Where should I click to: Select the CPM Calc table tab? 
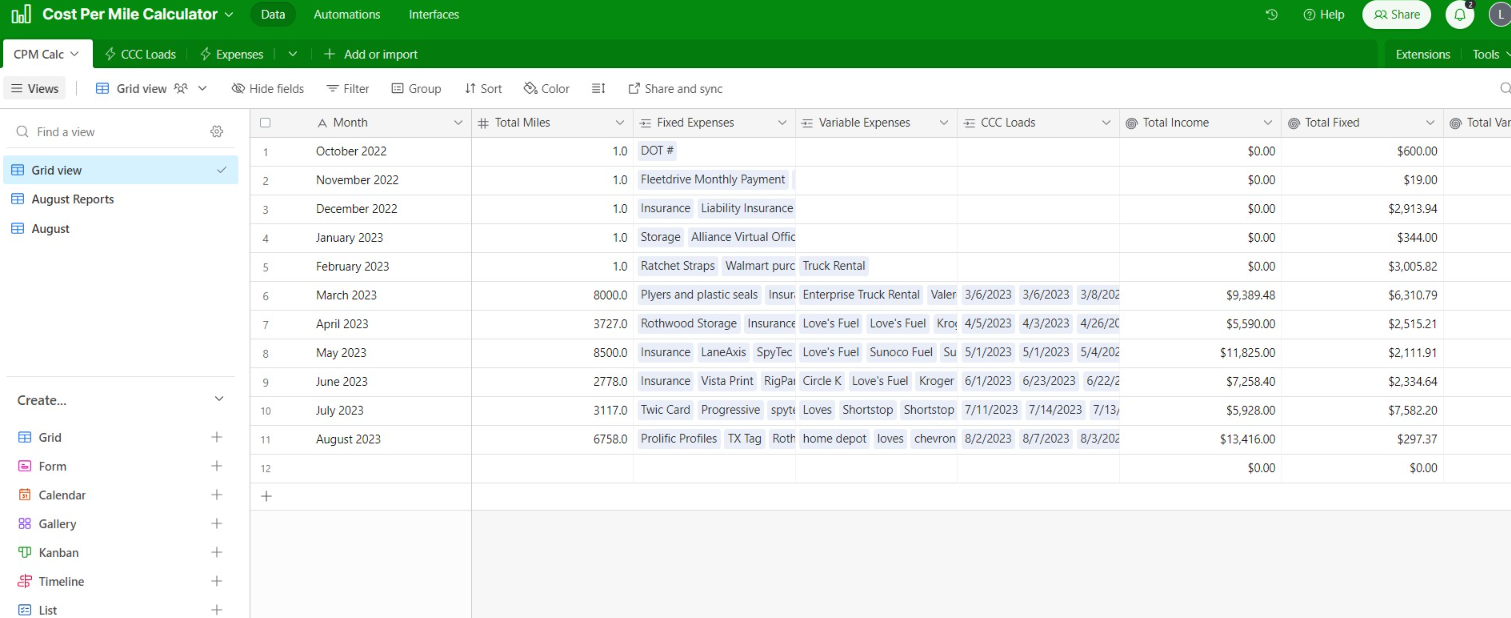[x=46, y=54]
